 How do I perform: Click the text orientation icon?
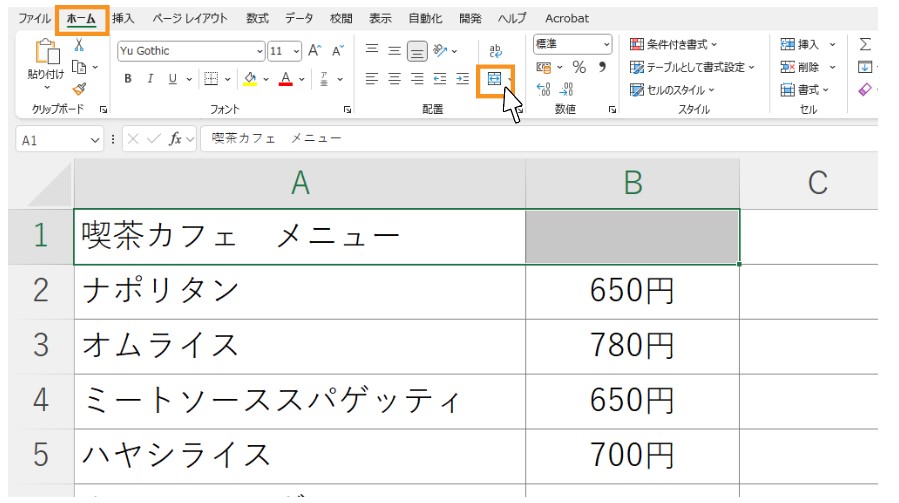point(440,50)
